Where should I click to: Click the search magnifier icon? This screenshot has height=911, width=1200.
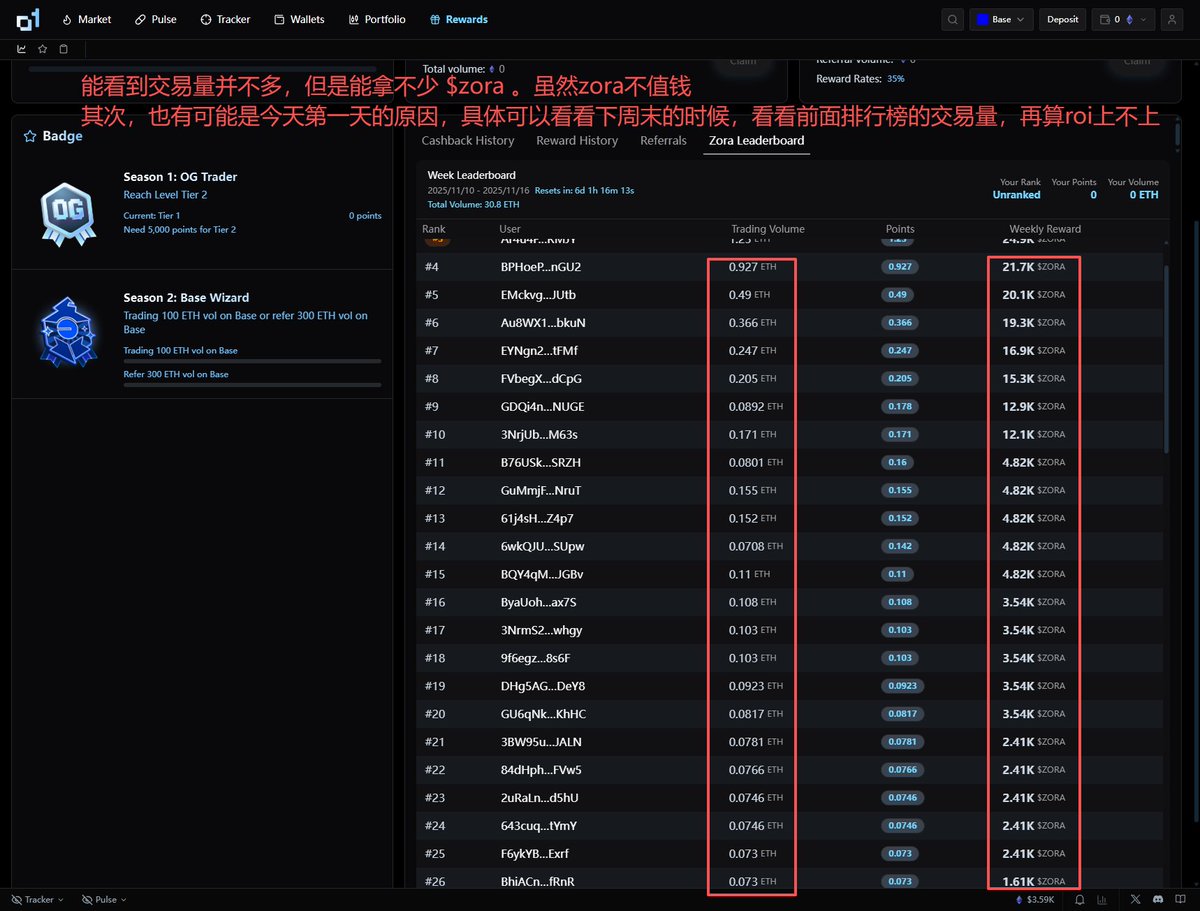954,19
